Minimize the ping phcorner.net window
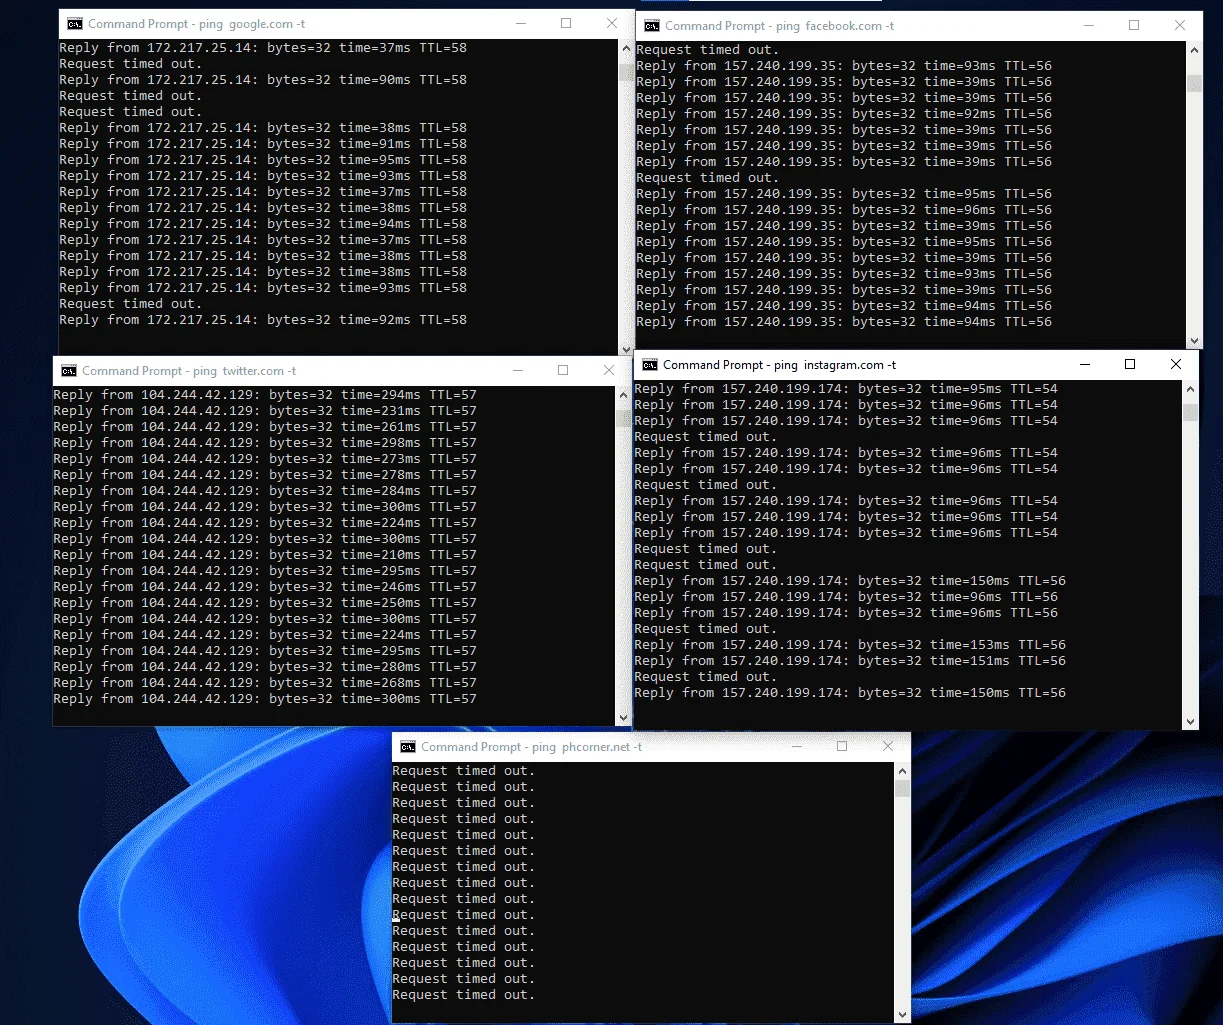Viewport: 1223px width, 1025px height. pos(796,746)
